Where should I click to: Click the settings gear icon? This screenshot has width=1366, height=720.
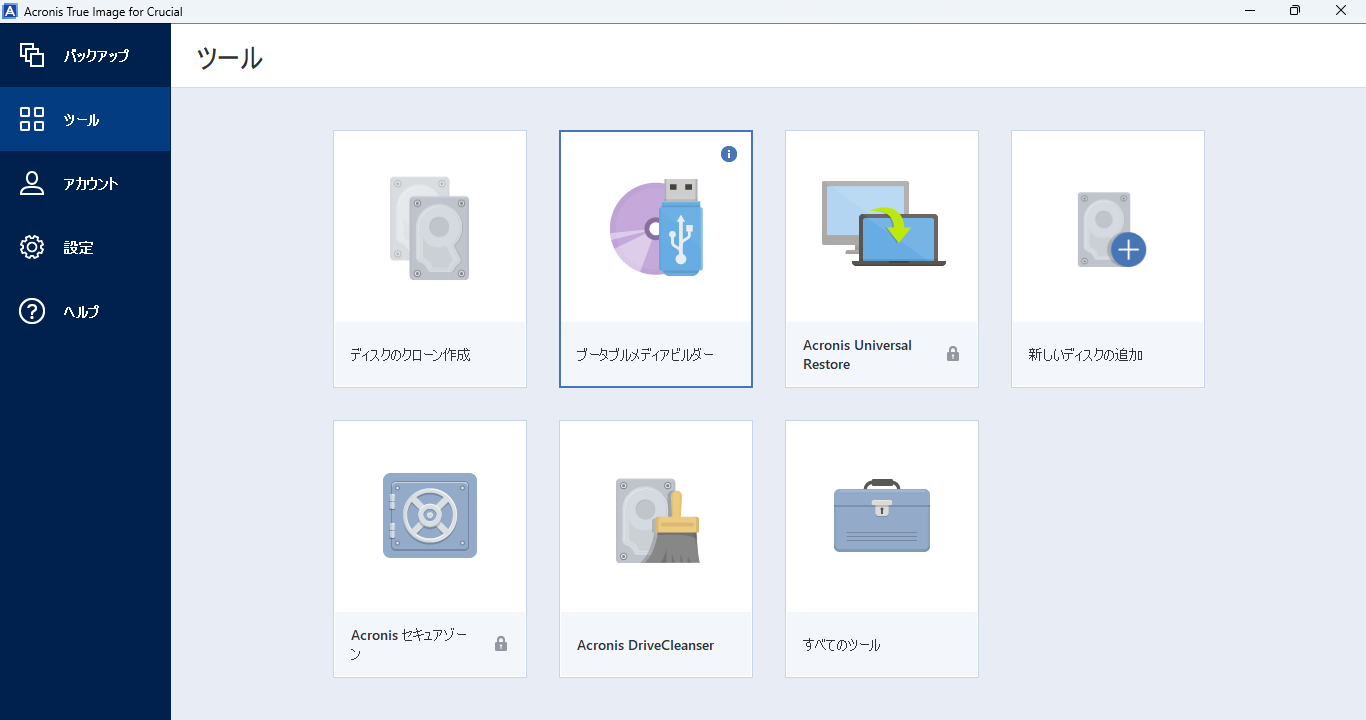[32, 247]
